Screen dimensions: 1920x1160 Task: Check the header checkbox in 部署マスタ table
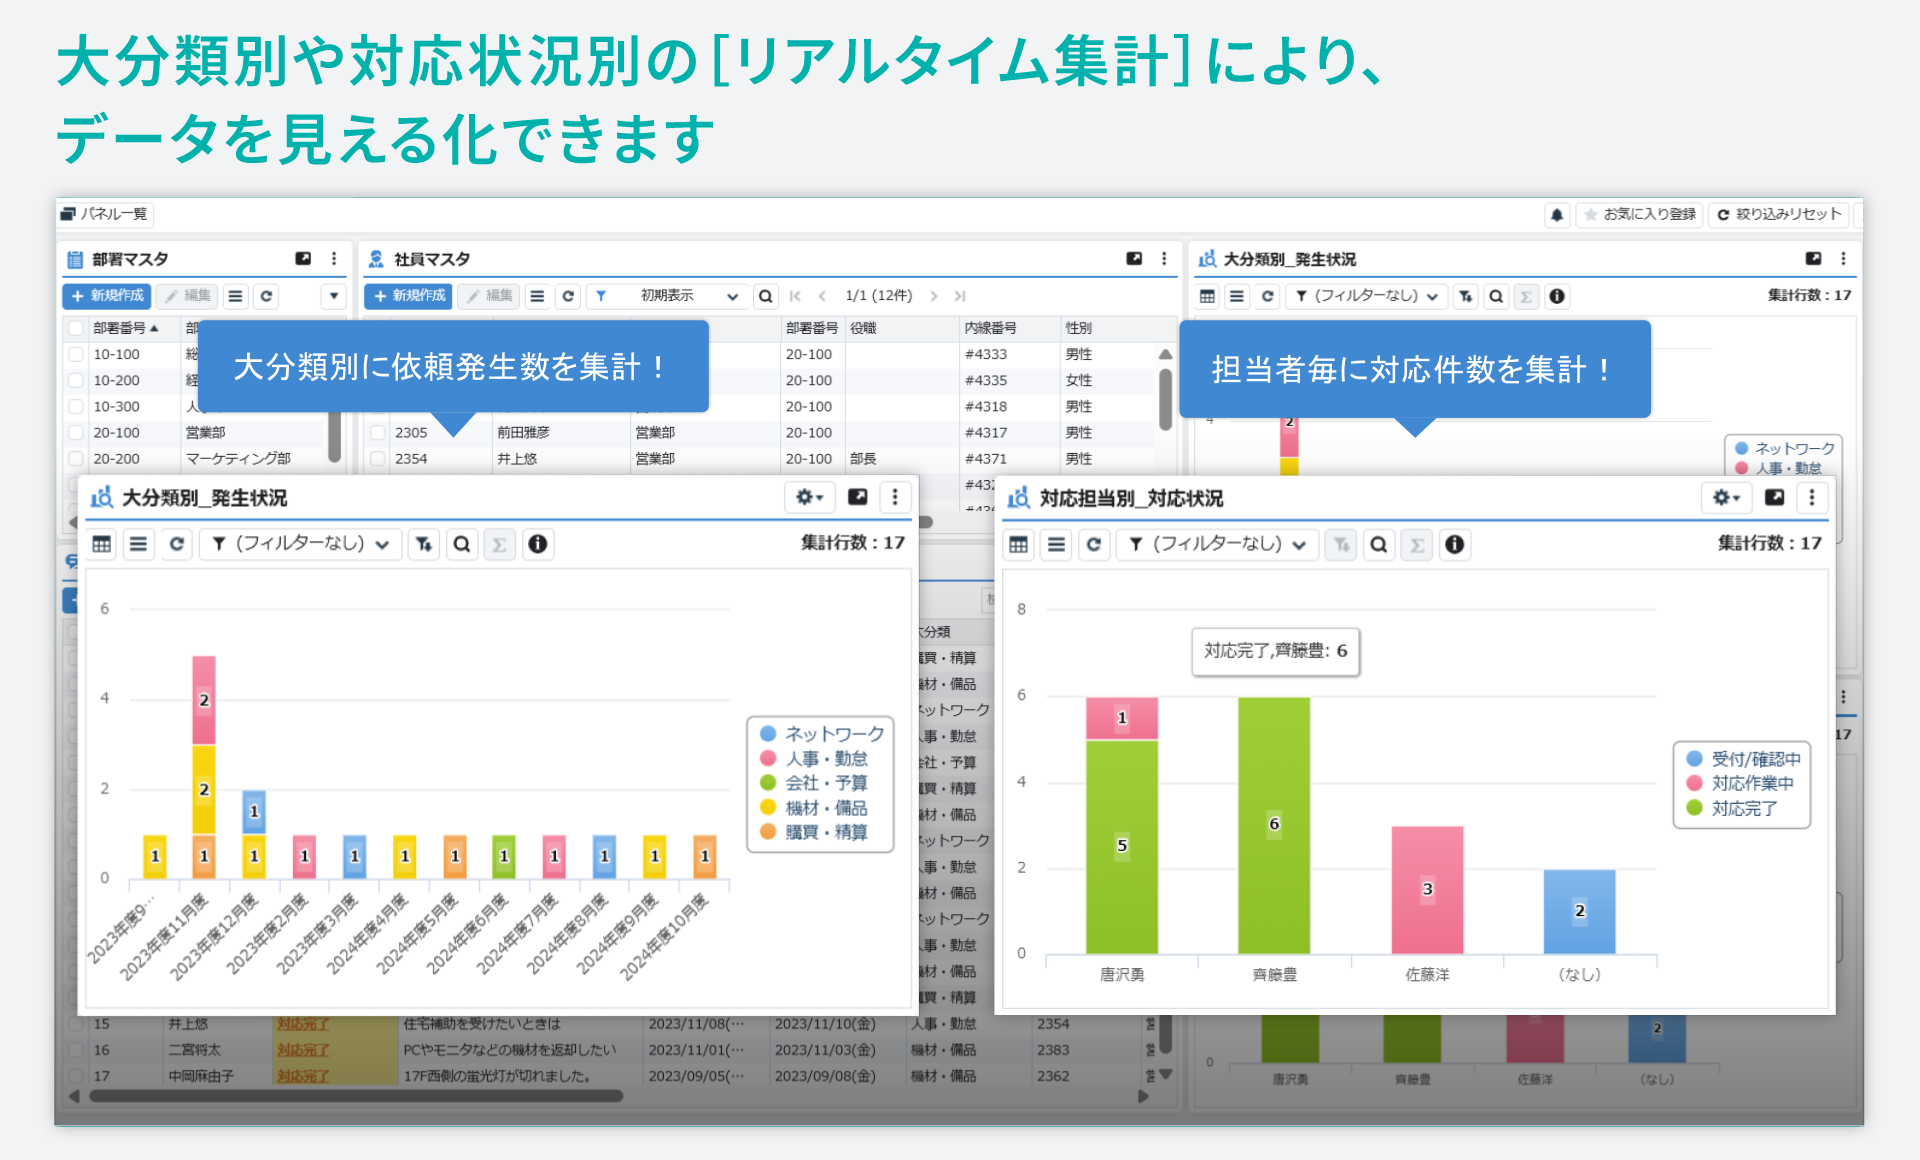click(x=77, y=327)
